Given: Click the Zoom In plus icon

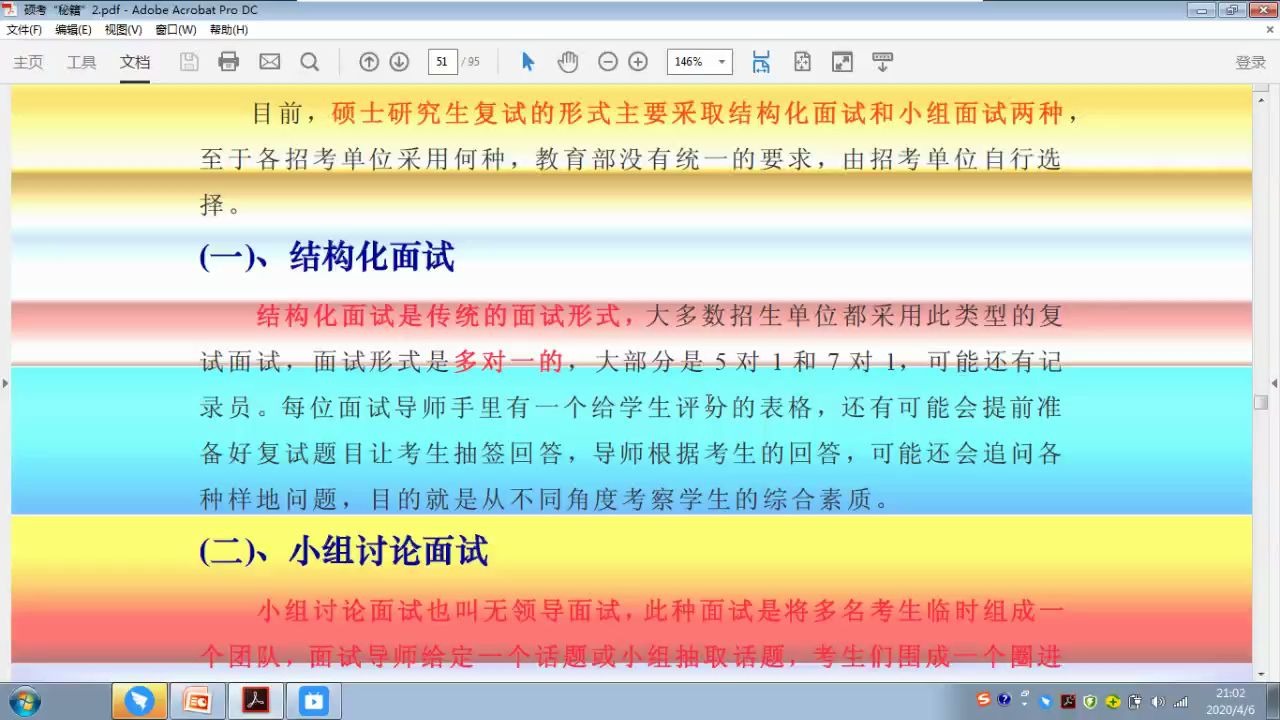Looking at the screenshot, I should point(637,61).
